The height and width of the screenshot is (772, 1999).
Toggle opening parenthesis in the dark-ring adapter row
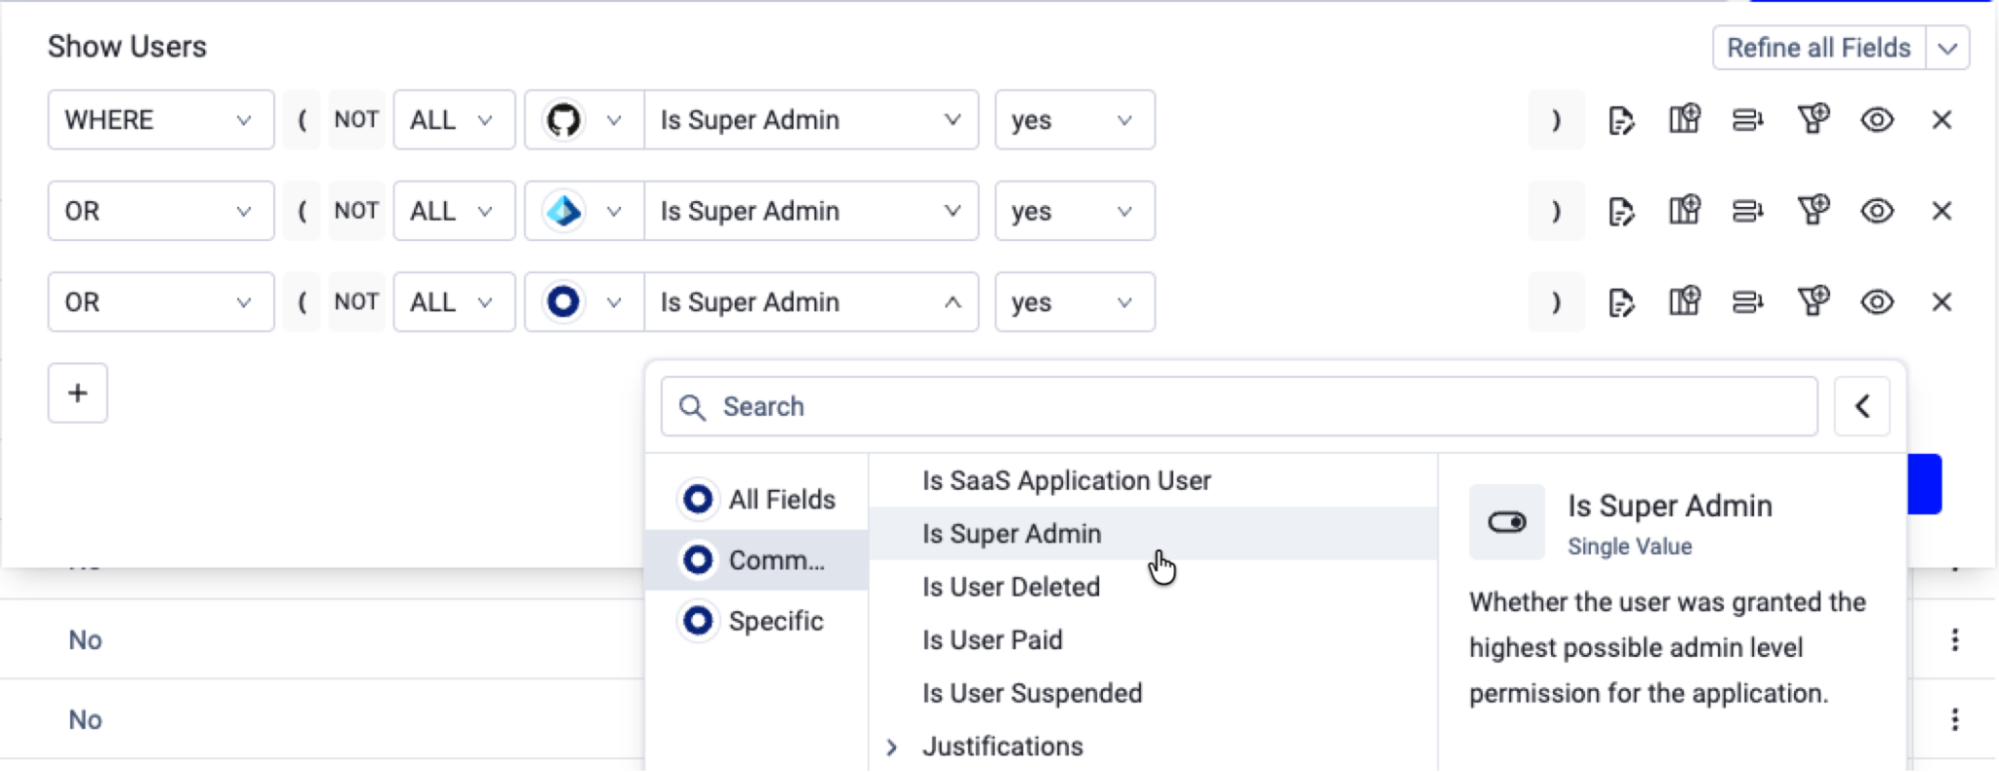click(302, 302)
